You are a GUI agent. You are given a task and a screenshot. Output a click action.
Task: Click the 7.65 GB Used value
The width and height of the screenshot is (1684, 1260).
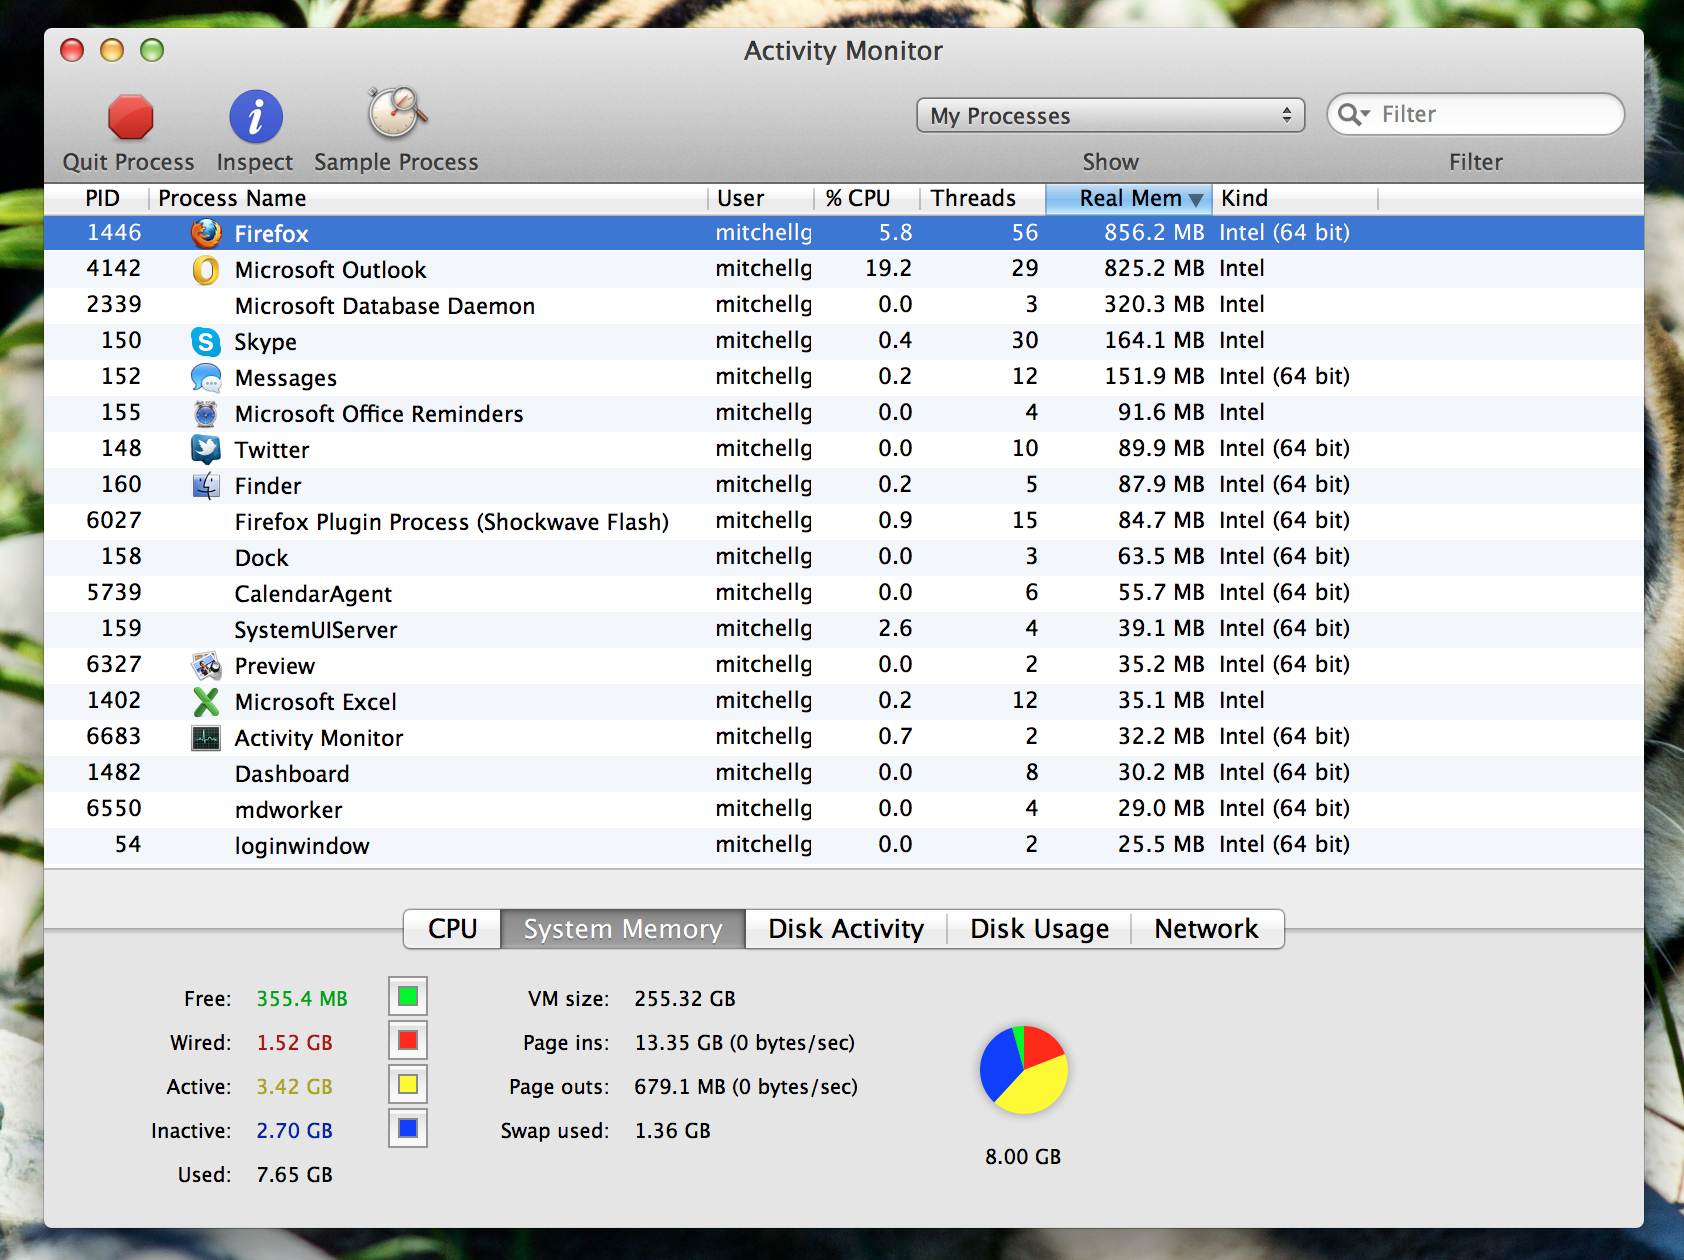[294, 1175]
